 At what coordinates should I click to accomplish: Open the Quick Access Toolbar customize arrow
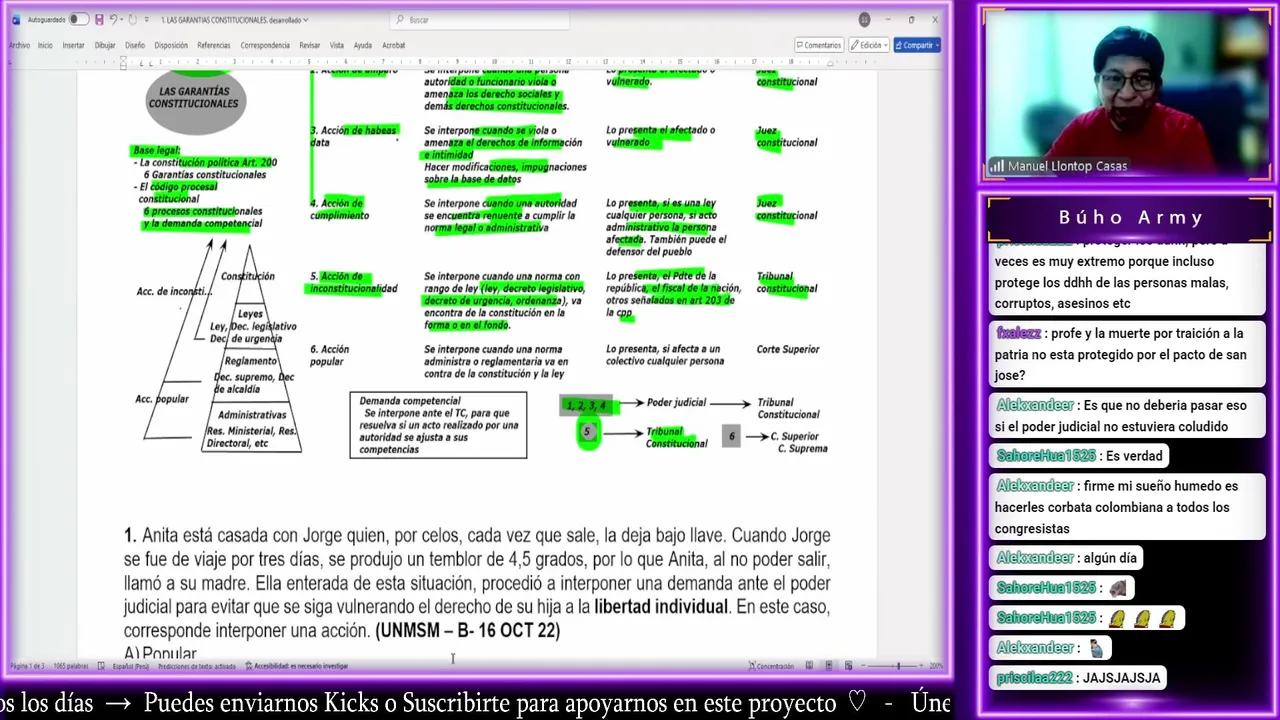coord(147,19)
